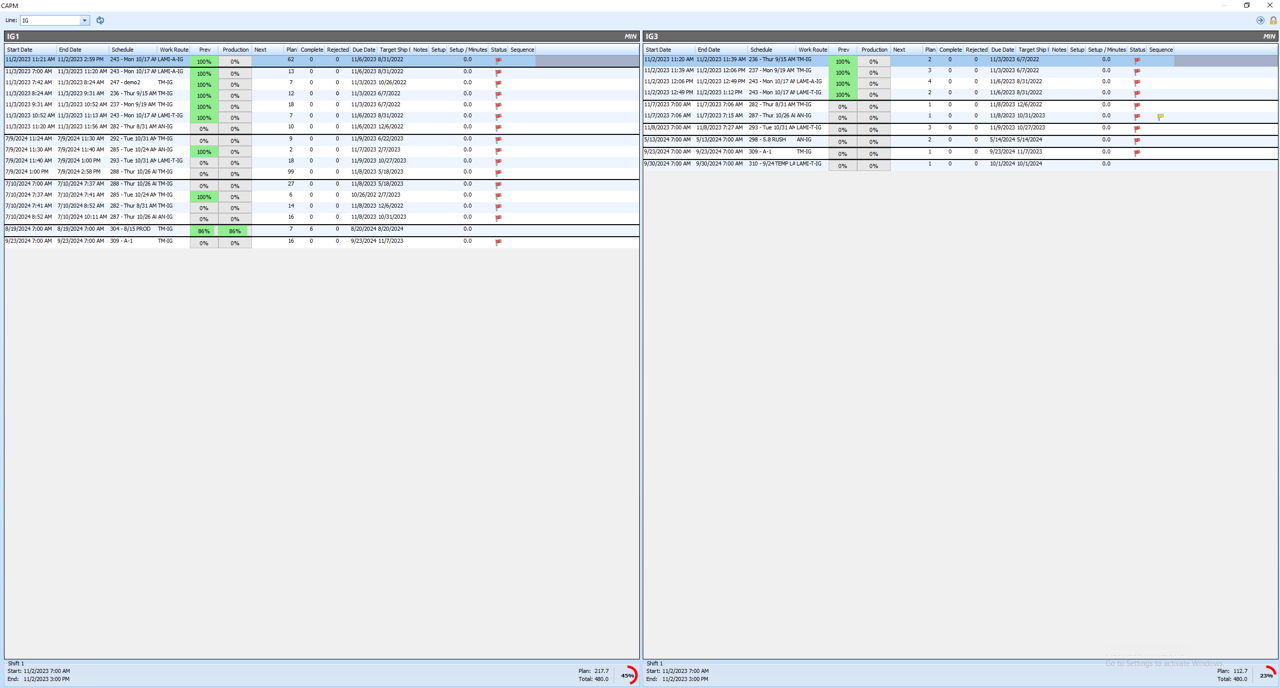Click IG3 target ship date 10/1/2024
1280x688 pixels.
tap(1031, 163)
